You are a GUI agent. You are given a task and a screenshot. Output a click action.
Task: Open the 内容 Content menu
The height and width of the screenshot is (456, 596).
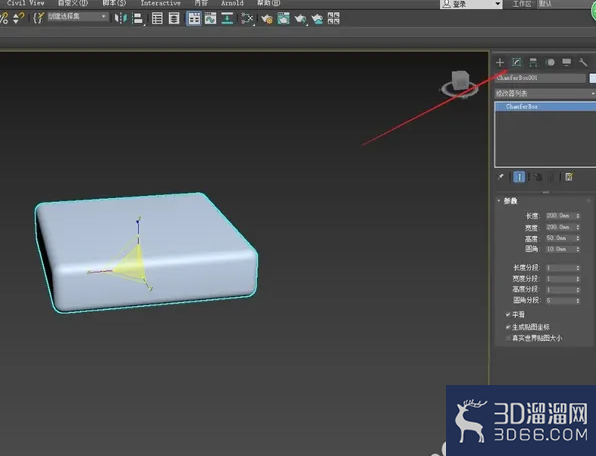pyautogui.click(x=201, y=3)
